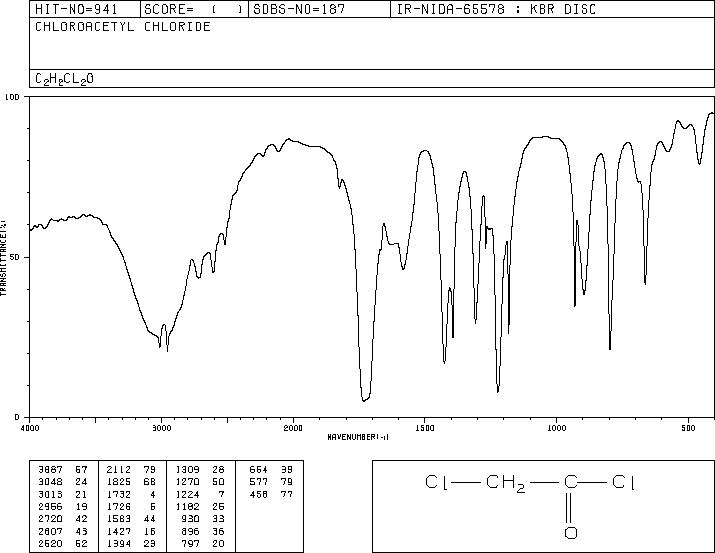This screenshot has width=715, height=553.
Task: Click the 2000 wavenumber axis label
Action: pos(293,428)
